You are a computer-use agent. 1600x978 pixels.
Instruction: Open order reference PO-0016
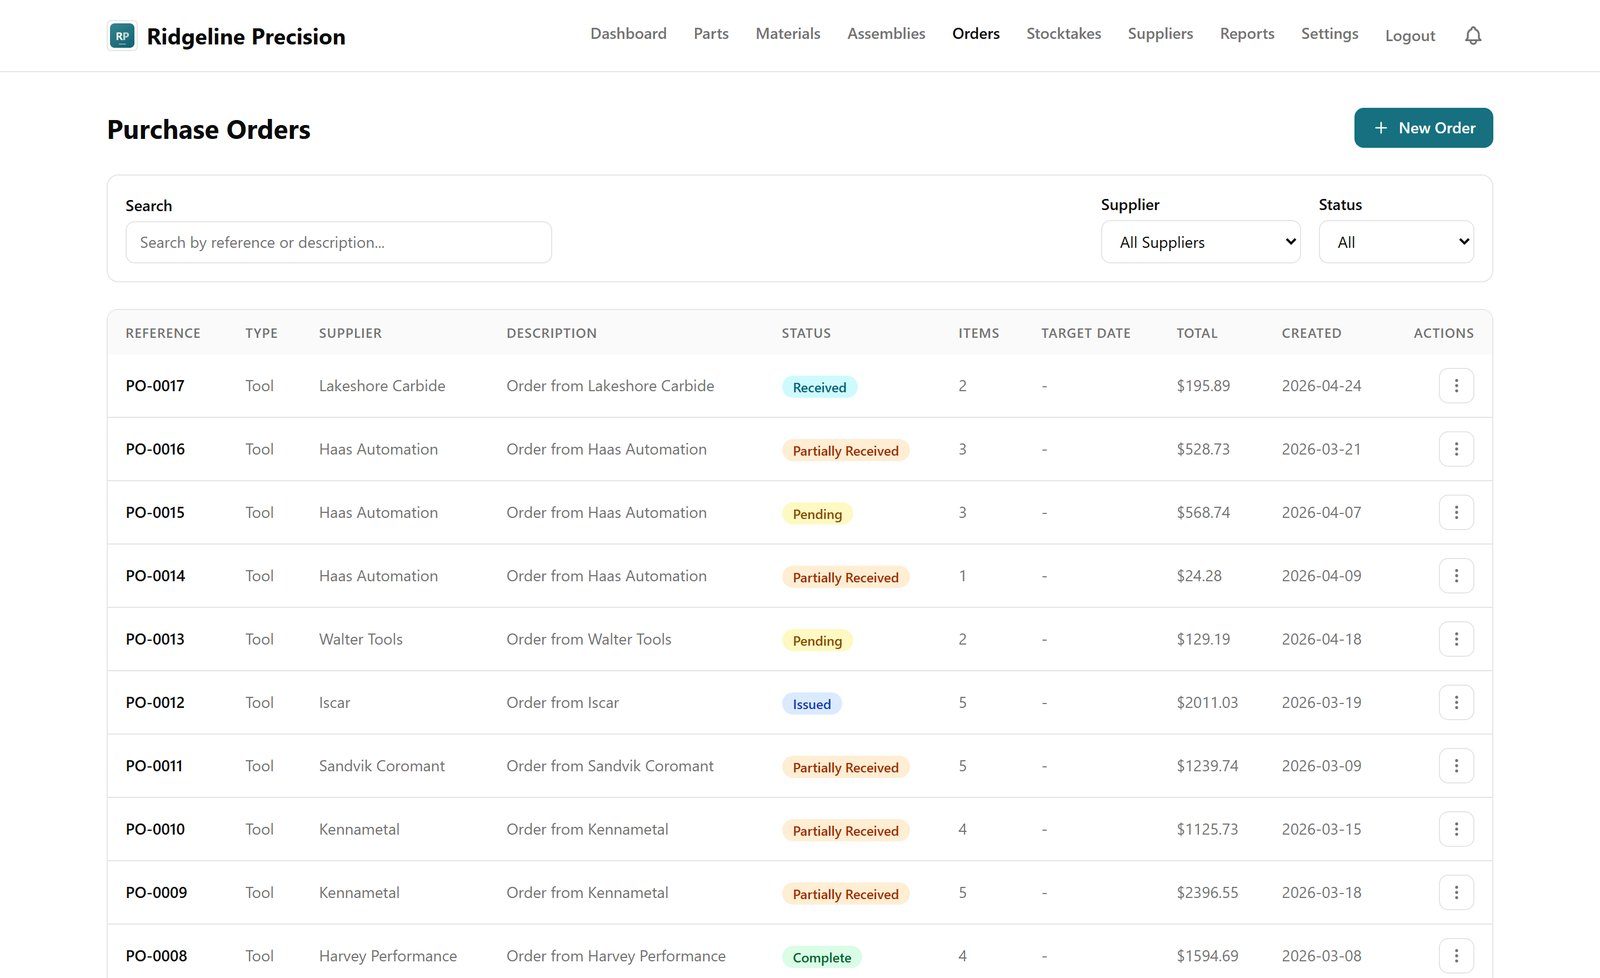tap(155, 449)
